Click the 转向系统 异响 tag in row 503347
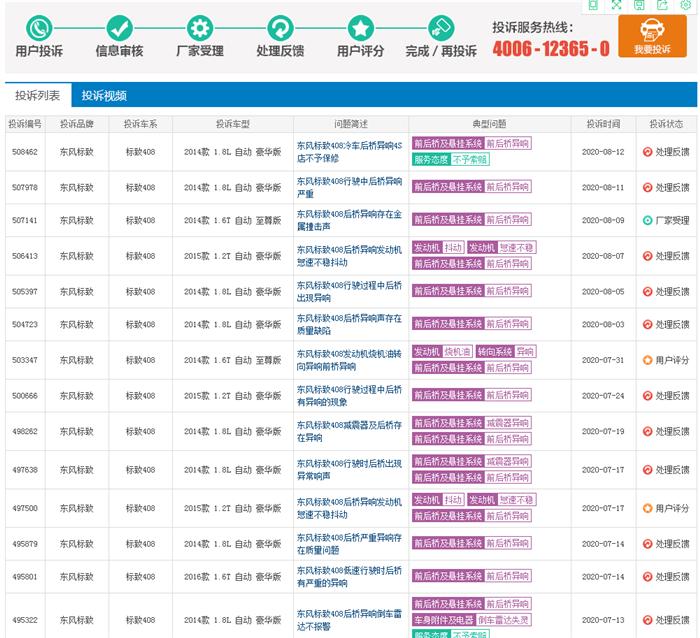Screen dimensions: 700x638 click(x=506, y=352)
